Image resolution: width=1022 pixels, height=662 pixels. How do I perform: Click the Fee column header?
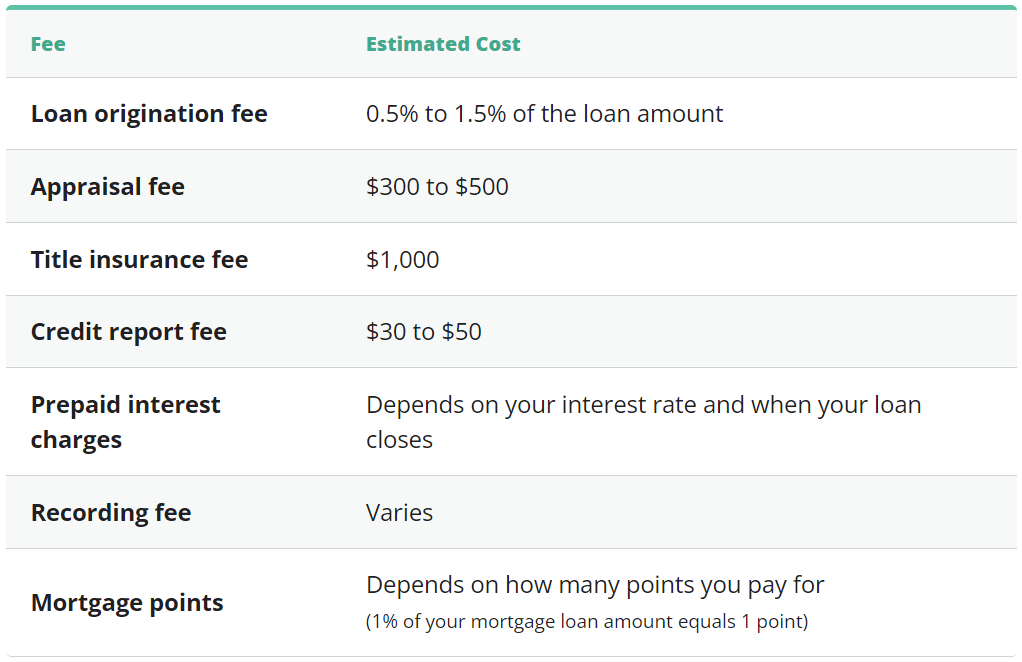(48, 44)
